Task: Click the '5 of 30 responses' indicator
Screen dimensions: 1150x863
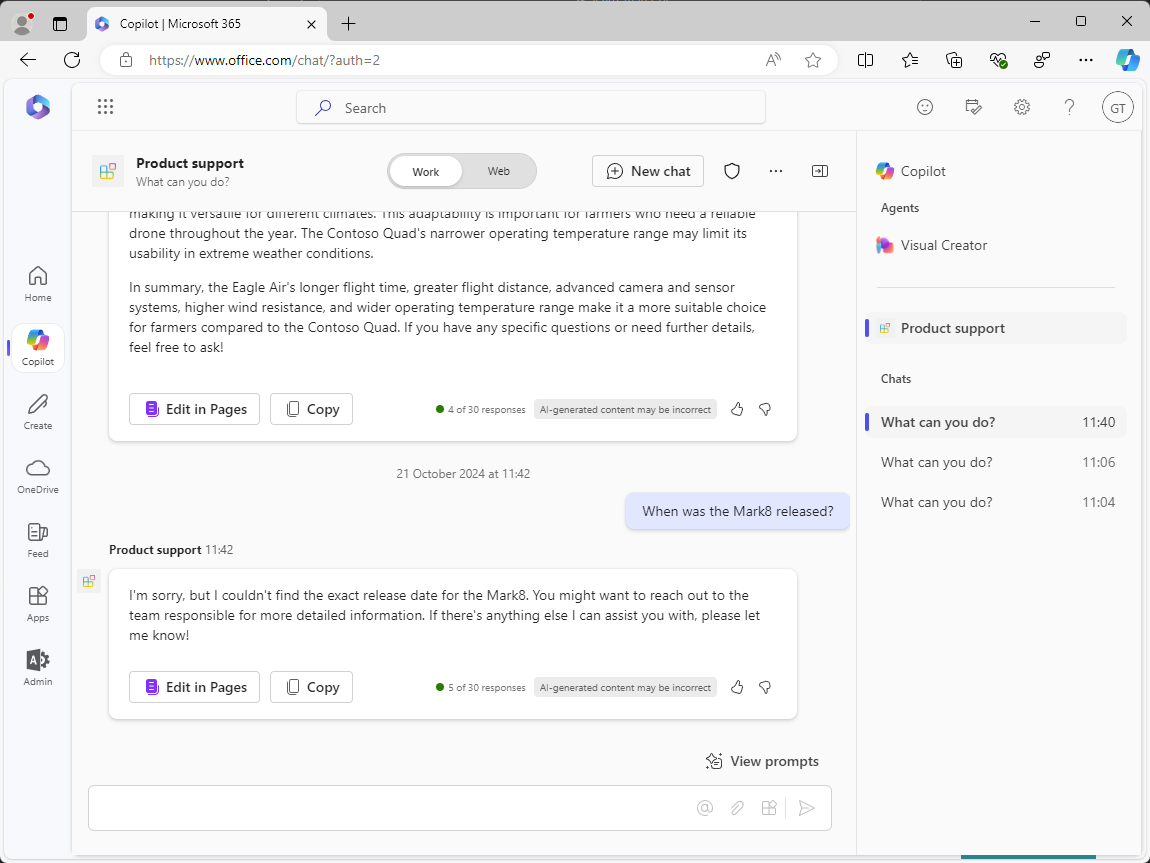Action: (x=480, y=687)
